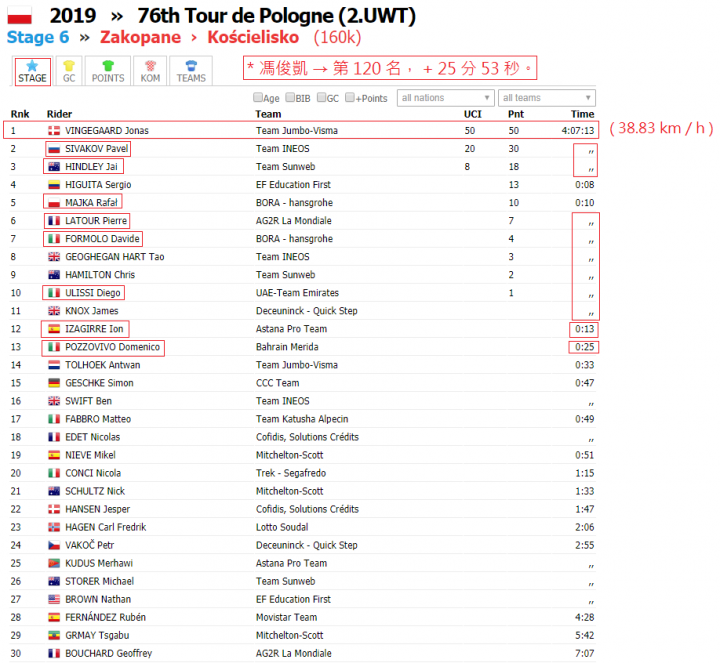Open Trek - Segafredo team link

click(x=291, y=473)
